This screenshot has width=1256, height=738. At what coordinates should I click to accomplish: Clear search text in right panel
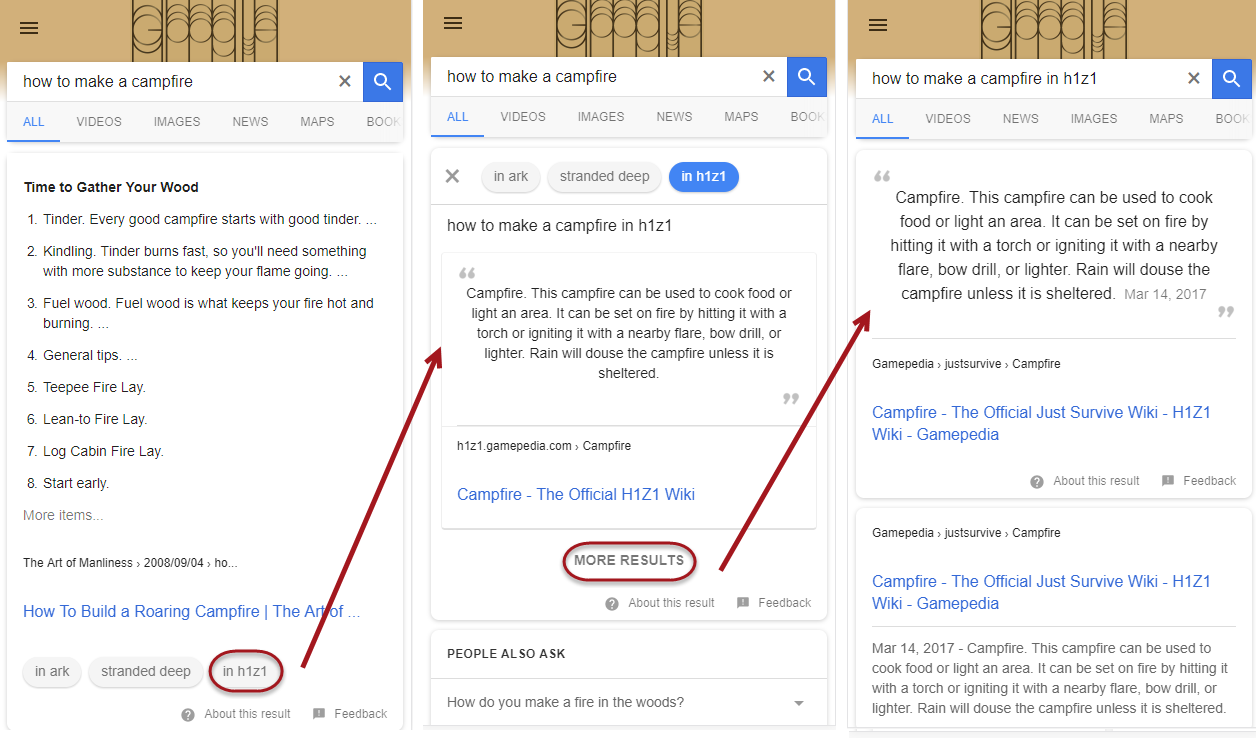(1194, 78)
